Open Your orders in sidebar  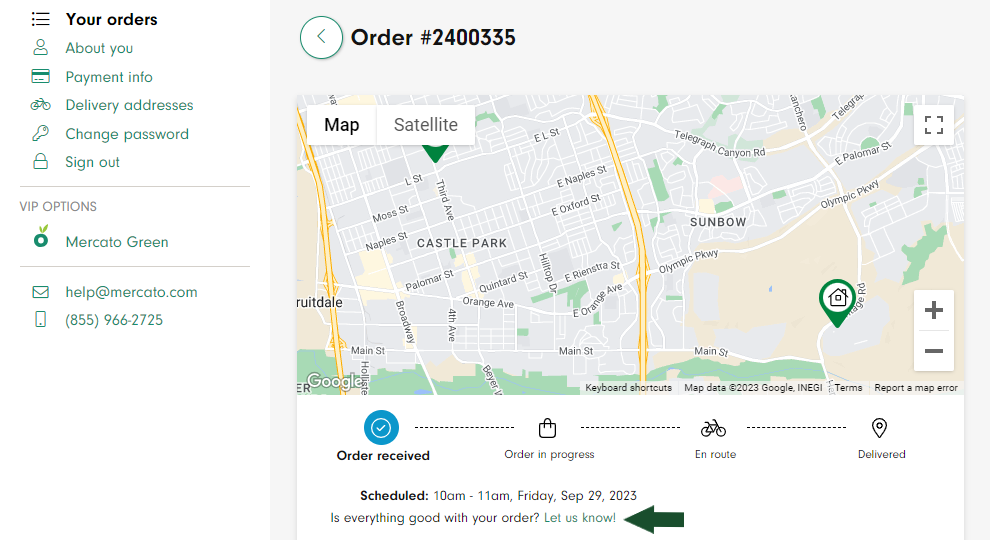tap(111, 20)
